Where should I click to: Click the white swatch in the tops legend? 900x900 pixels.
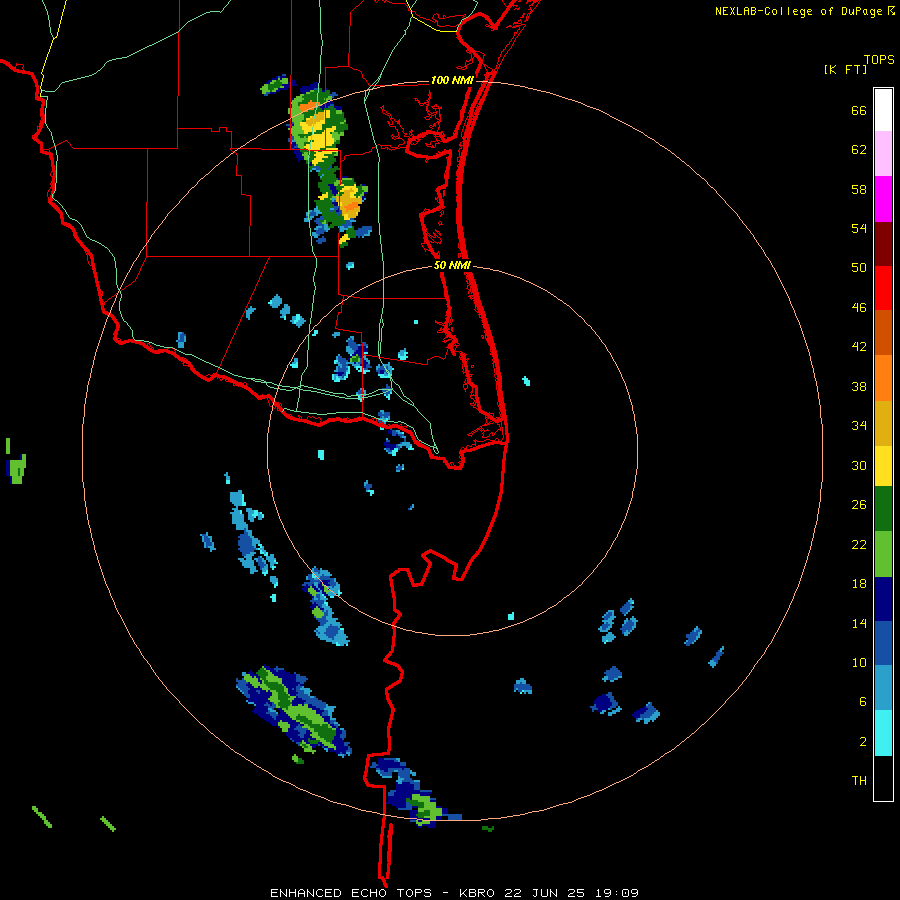883,110
